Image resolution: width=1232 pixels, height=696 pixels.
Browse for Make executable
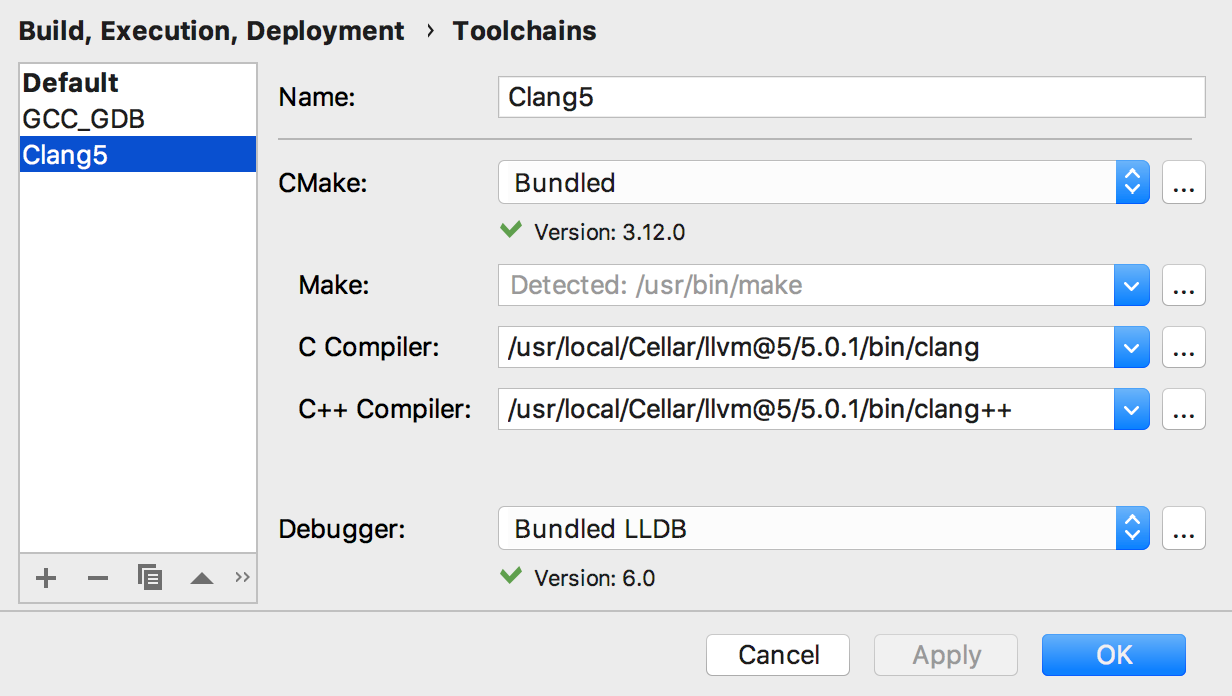coord(1183,286)
